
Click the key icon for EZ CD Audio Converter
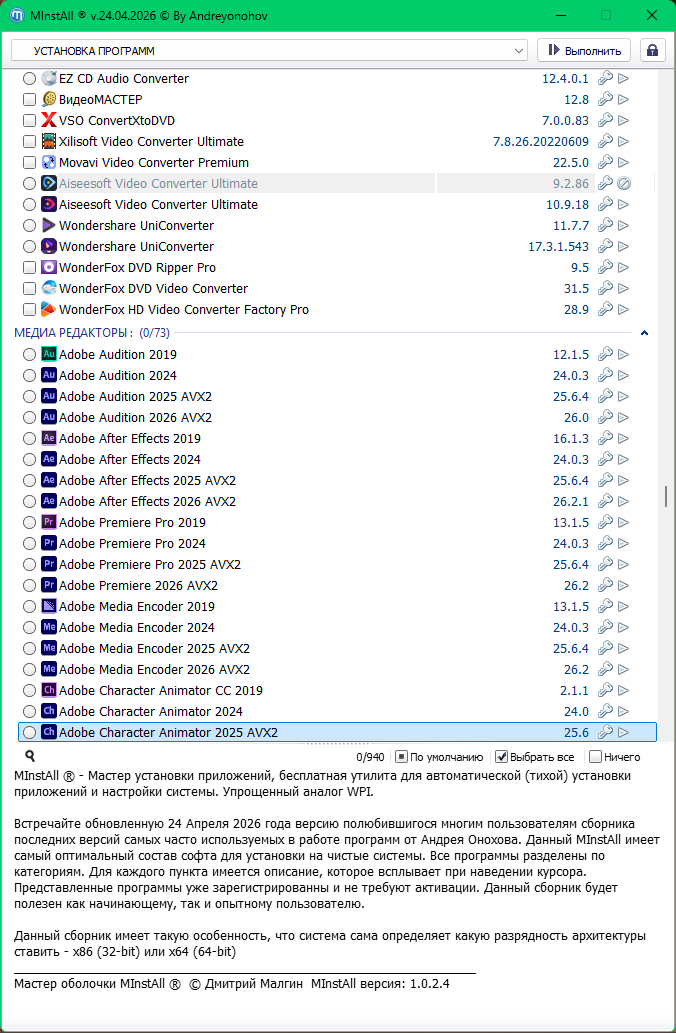[x=604, y=78]
